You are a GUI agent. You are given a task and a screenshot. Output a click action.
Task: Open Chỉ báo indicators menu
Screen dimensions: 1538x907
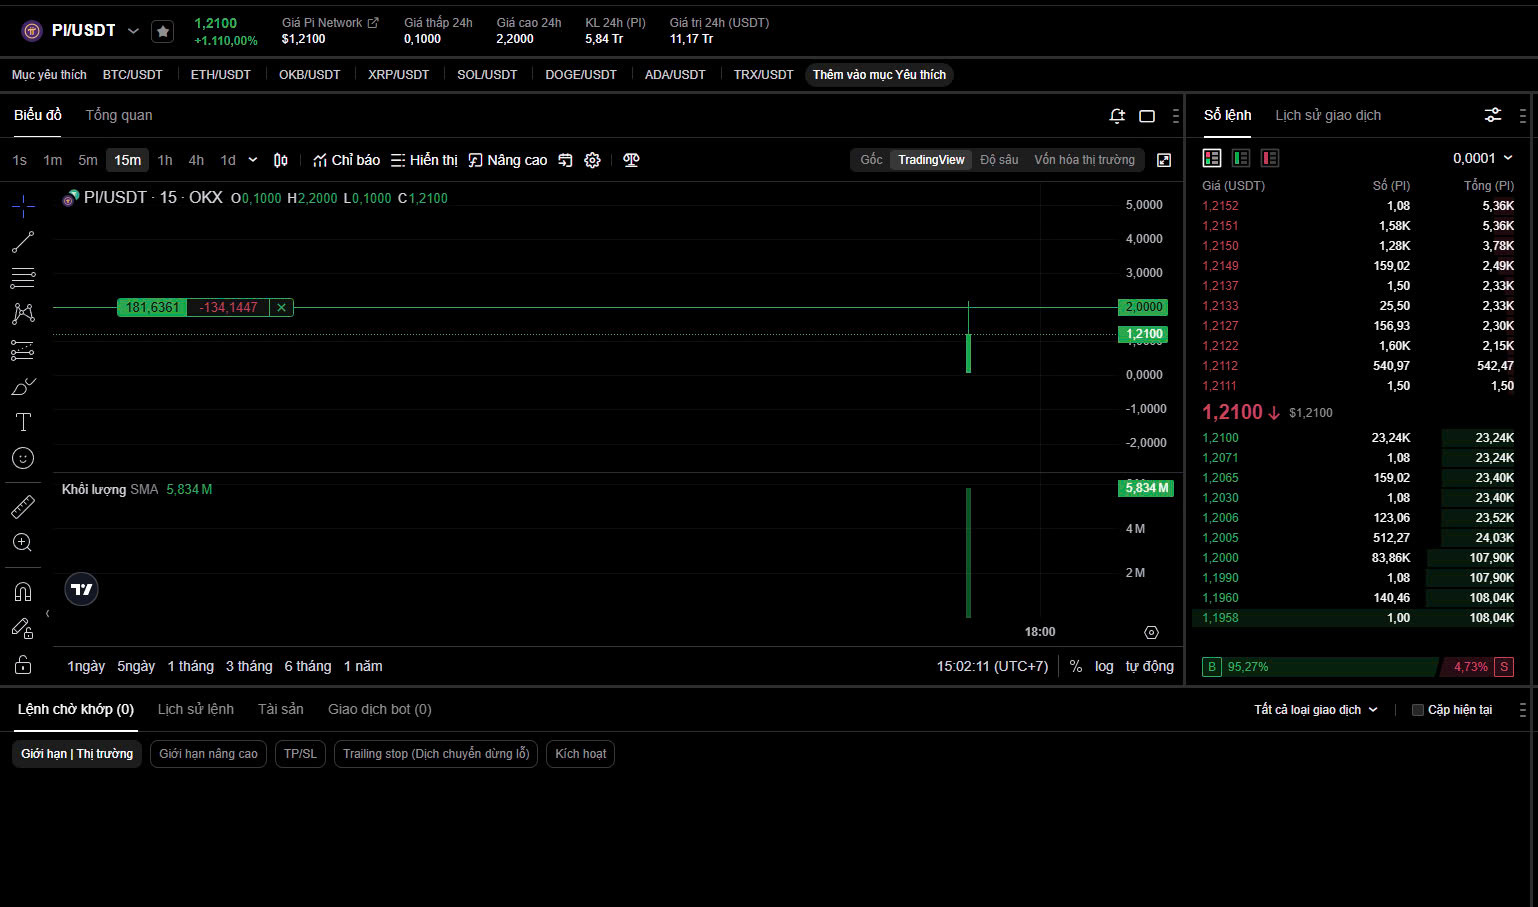pos(346,160)
